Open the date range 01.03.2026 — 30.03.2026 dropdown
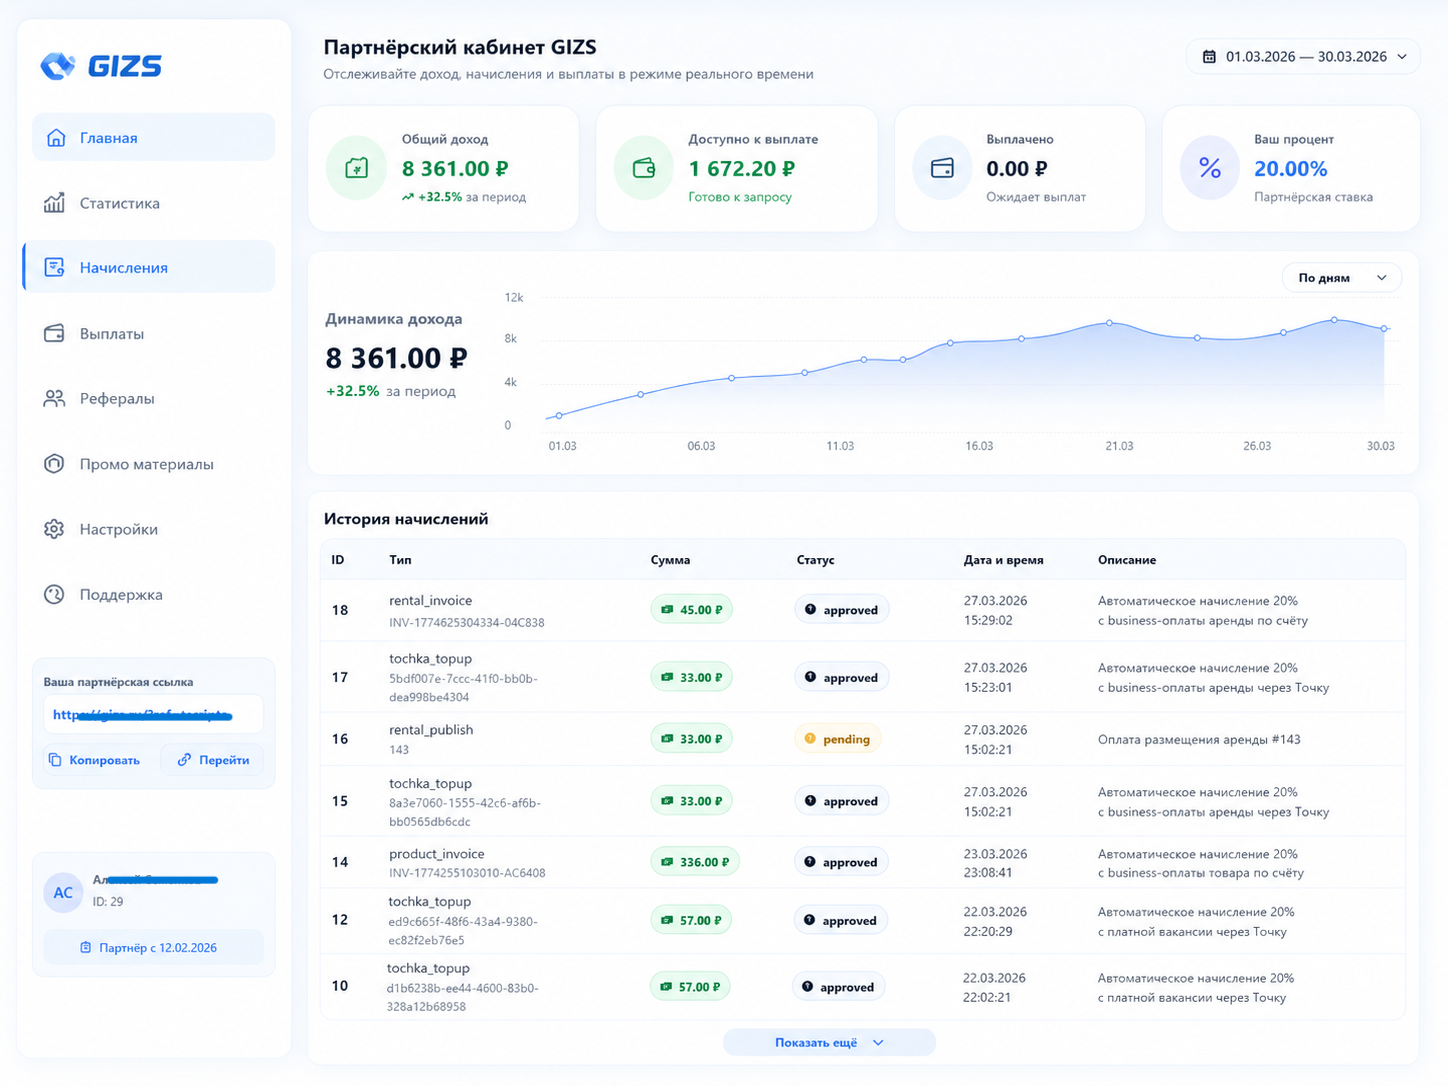 click(x=1303, y=57)
